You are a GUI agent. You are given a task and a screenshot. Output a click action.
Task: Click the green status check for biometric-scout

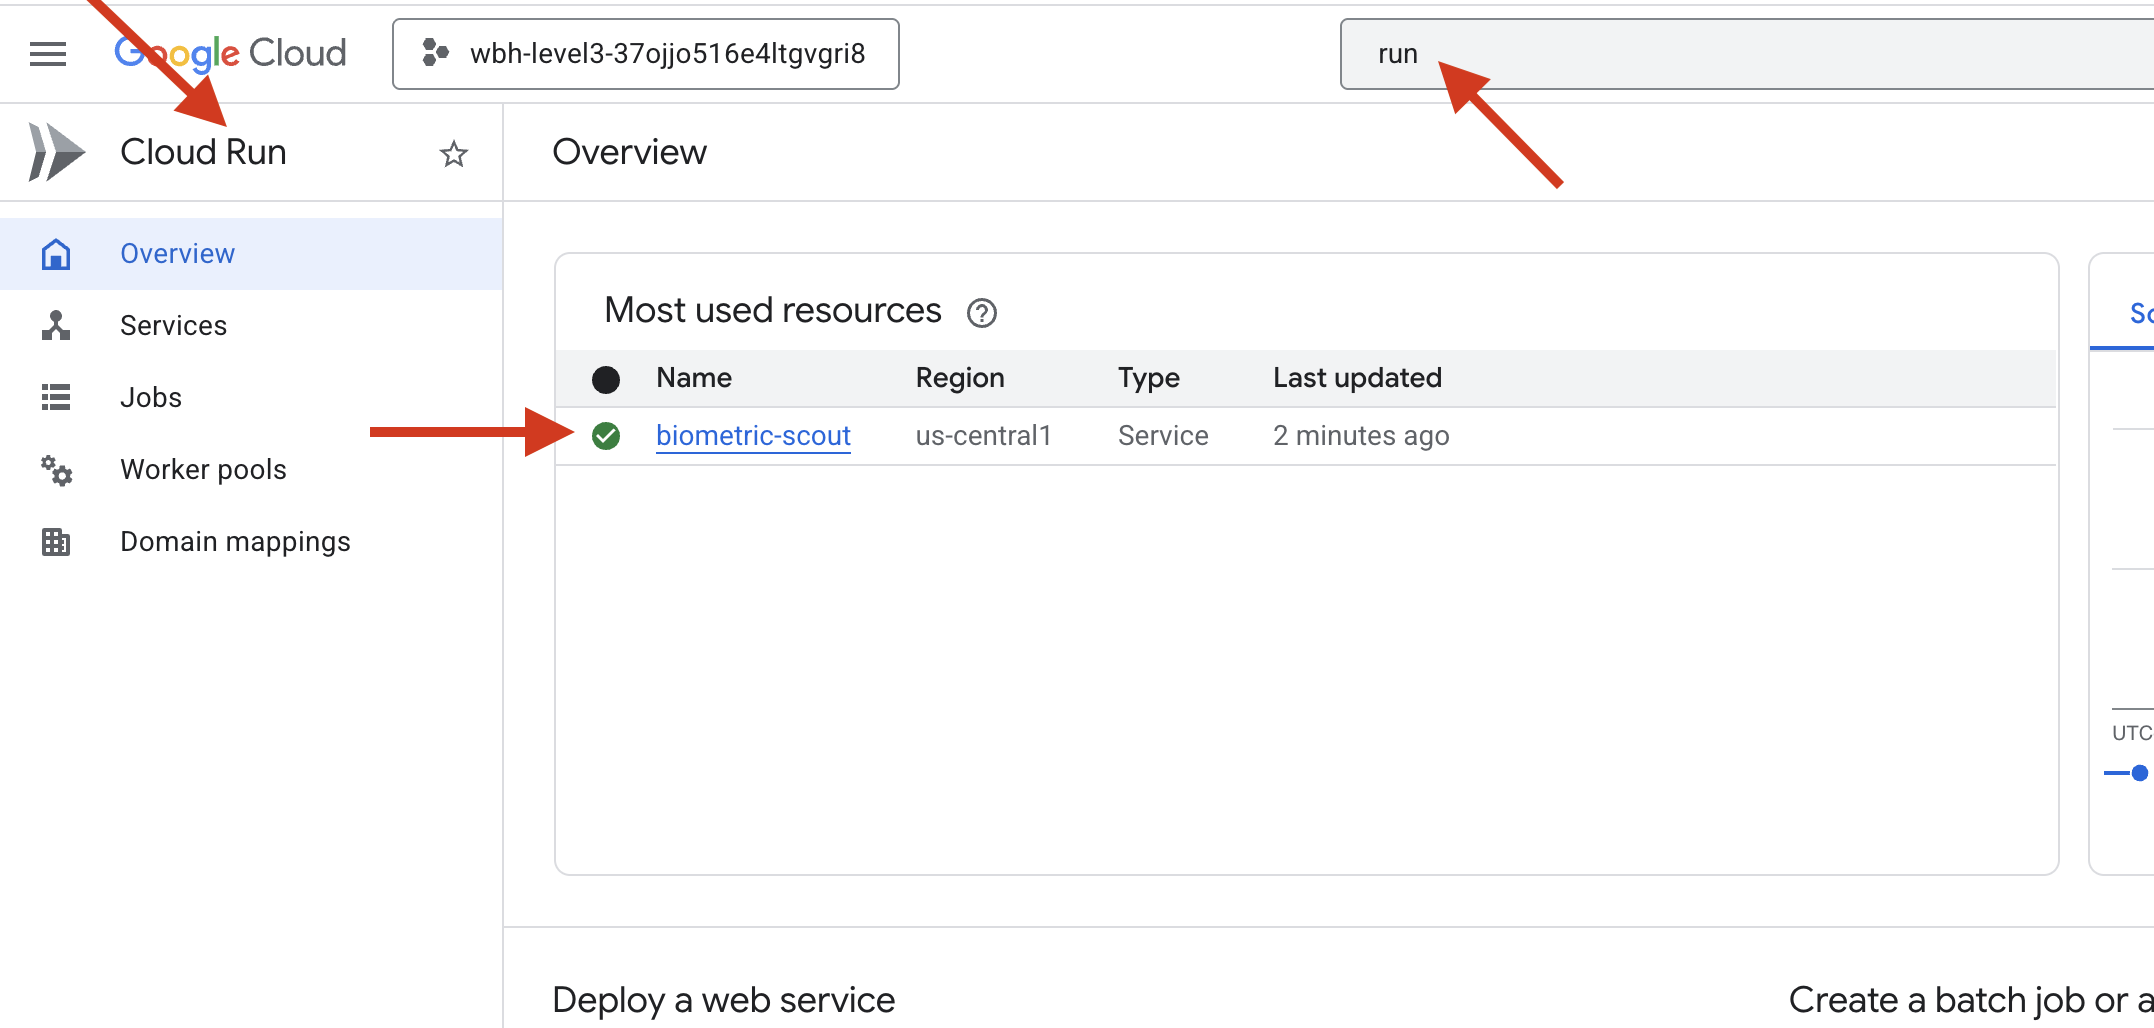pyautogui.click(x=606, y=436)
